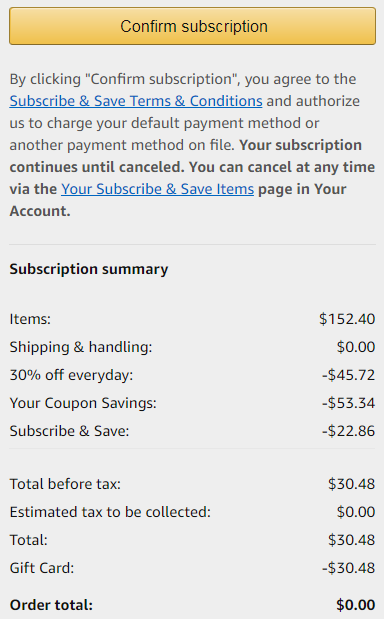
Task: Click the Your Coupon Savings label
Action: point(83,403)
